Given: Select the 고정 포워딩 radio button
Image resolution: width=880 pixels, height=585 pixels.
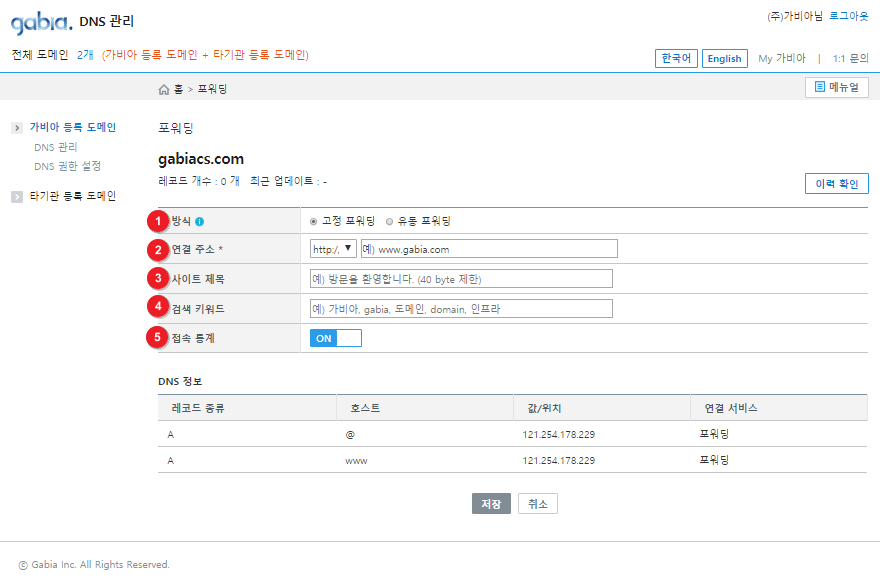Looking at the screenshot, I should pyautogui.click(x=314, y=222).
